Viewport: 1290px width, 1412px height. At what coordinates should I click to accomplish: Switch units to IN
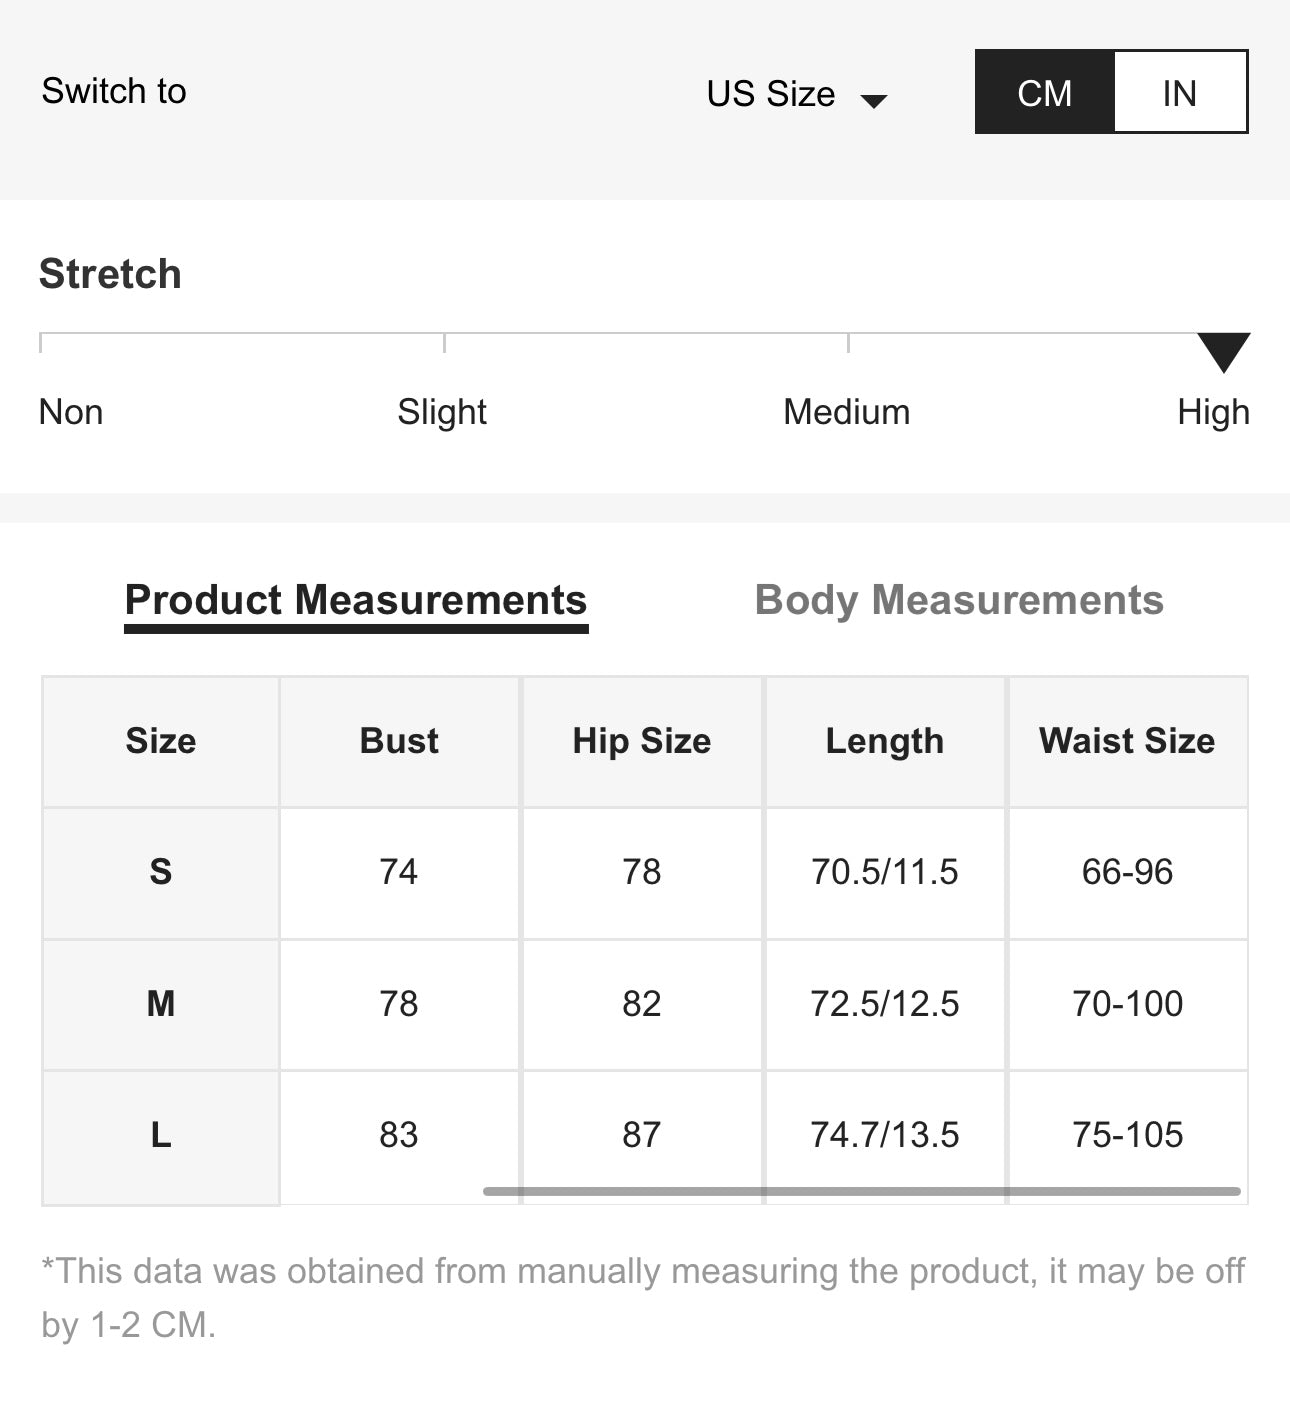pos(1179,92)
